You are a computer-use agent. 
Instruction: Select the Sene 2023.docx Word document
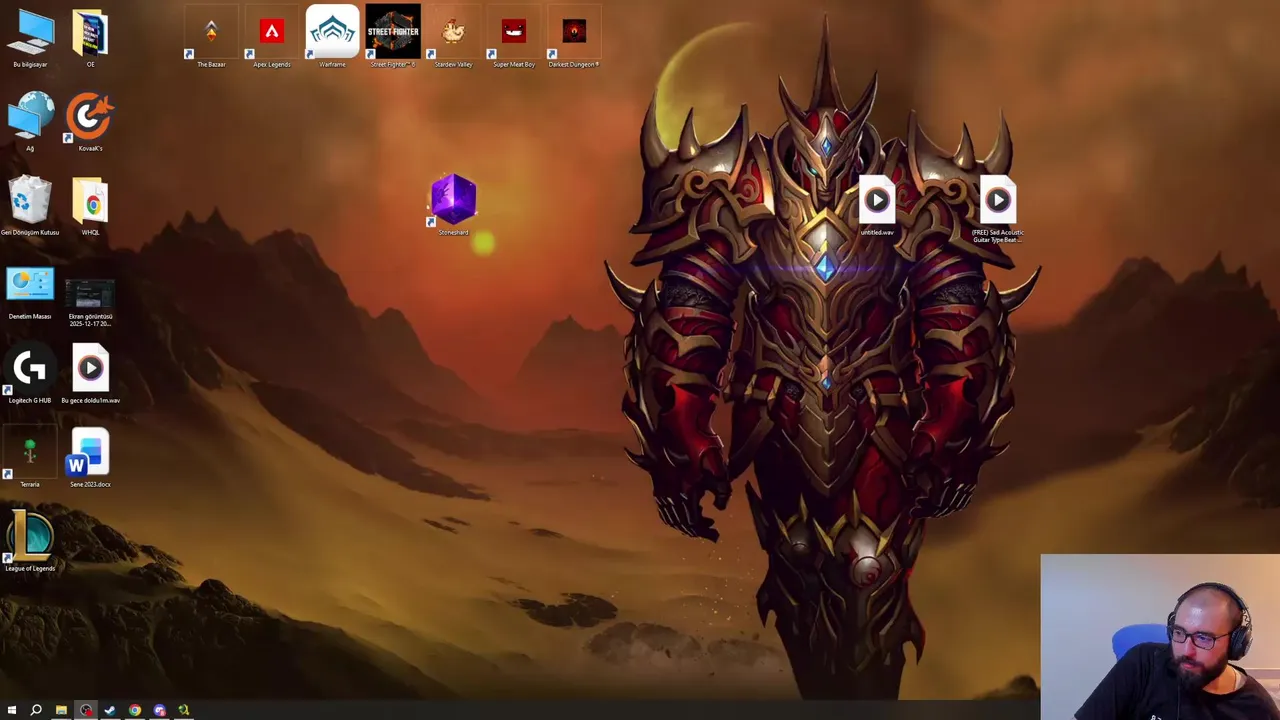90,458
